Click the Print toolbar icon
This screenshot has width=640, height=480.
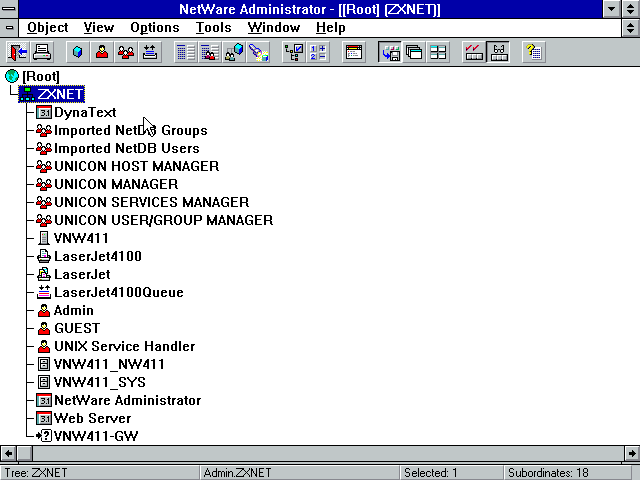[x=42, y=52]
